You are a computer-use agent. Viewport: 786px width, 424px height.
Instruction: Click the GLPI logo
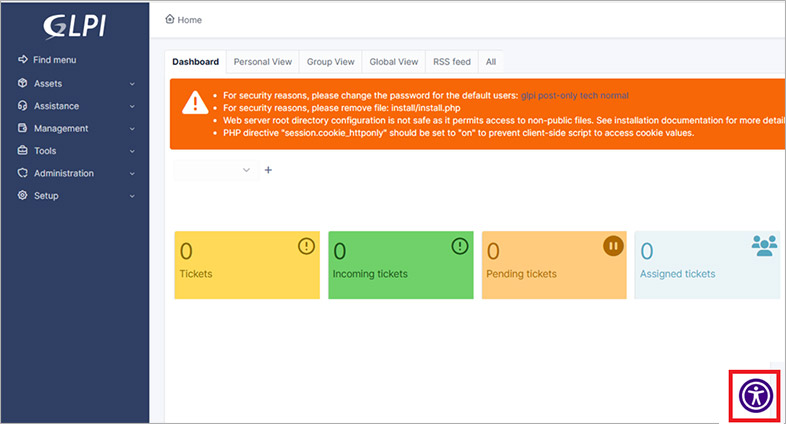tap(75, 25)
